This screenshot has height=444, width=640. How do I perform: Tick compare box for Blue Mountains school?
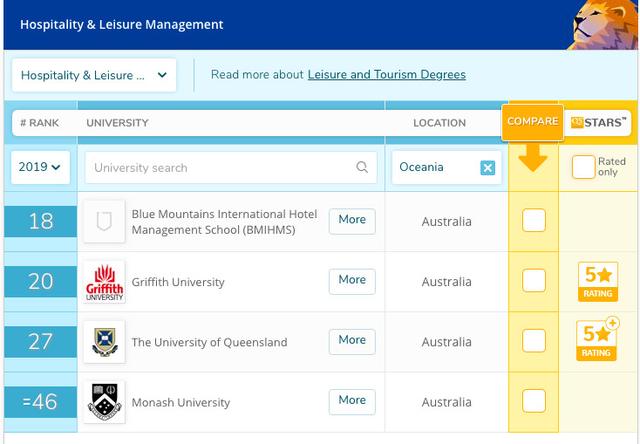[x=533, y=220]
